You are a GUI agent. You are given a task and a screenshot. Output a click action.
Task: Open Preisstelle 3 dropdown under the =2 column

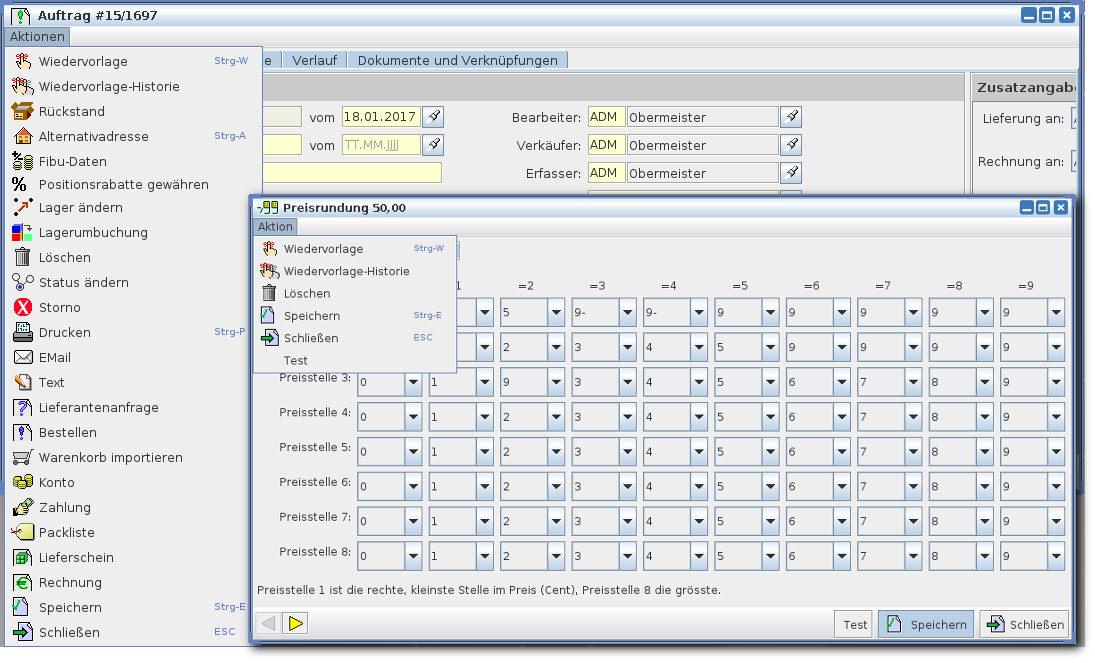point(556,382)
